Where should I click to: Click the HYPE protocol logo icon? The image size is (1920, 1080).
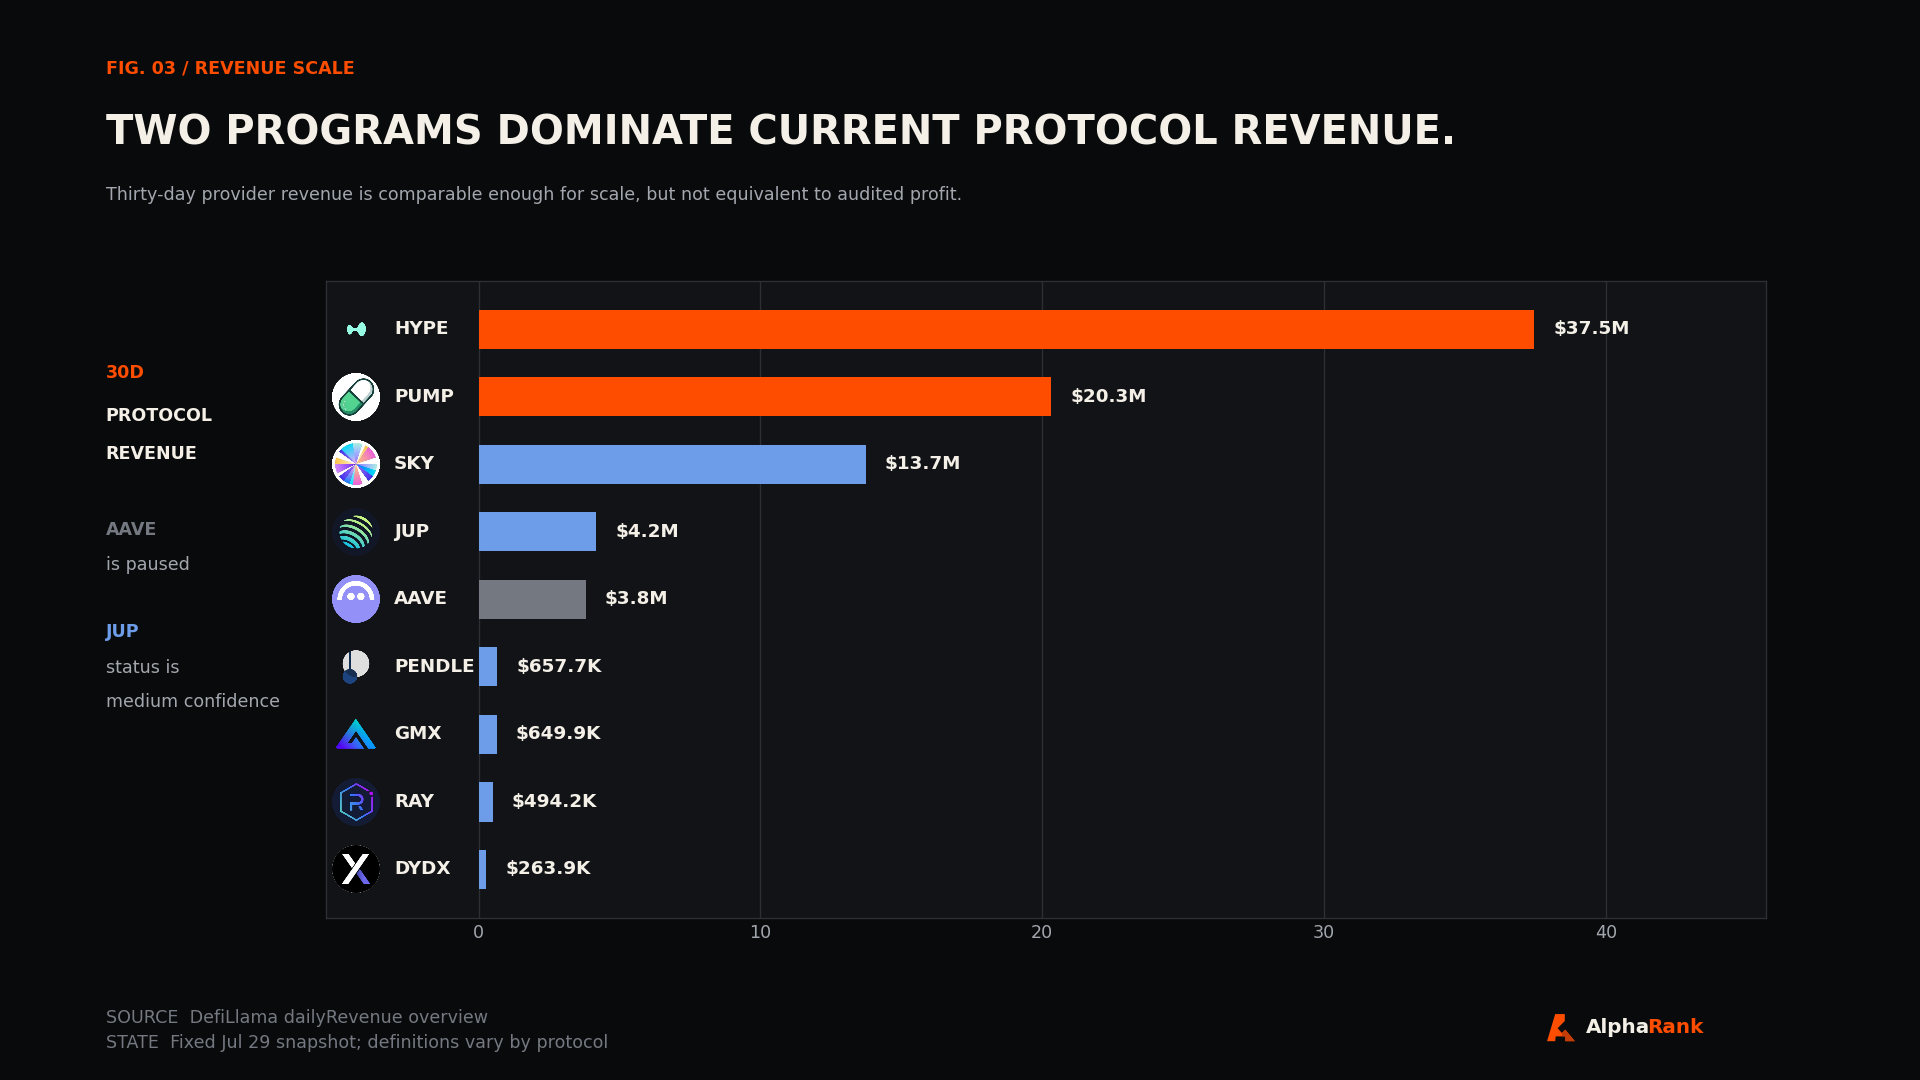(356, 329)
